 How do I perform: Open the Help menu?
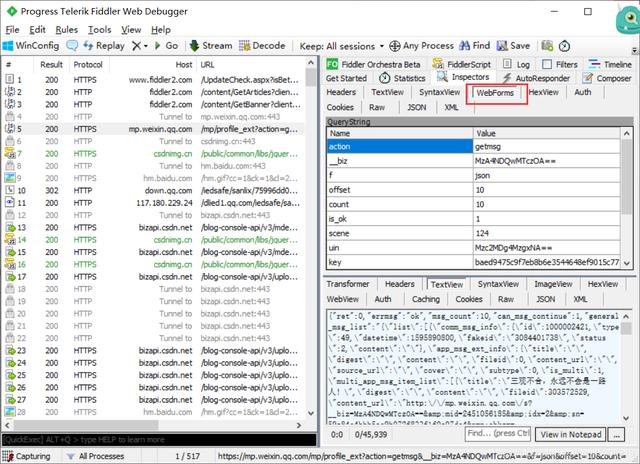161,30
